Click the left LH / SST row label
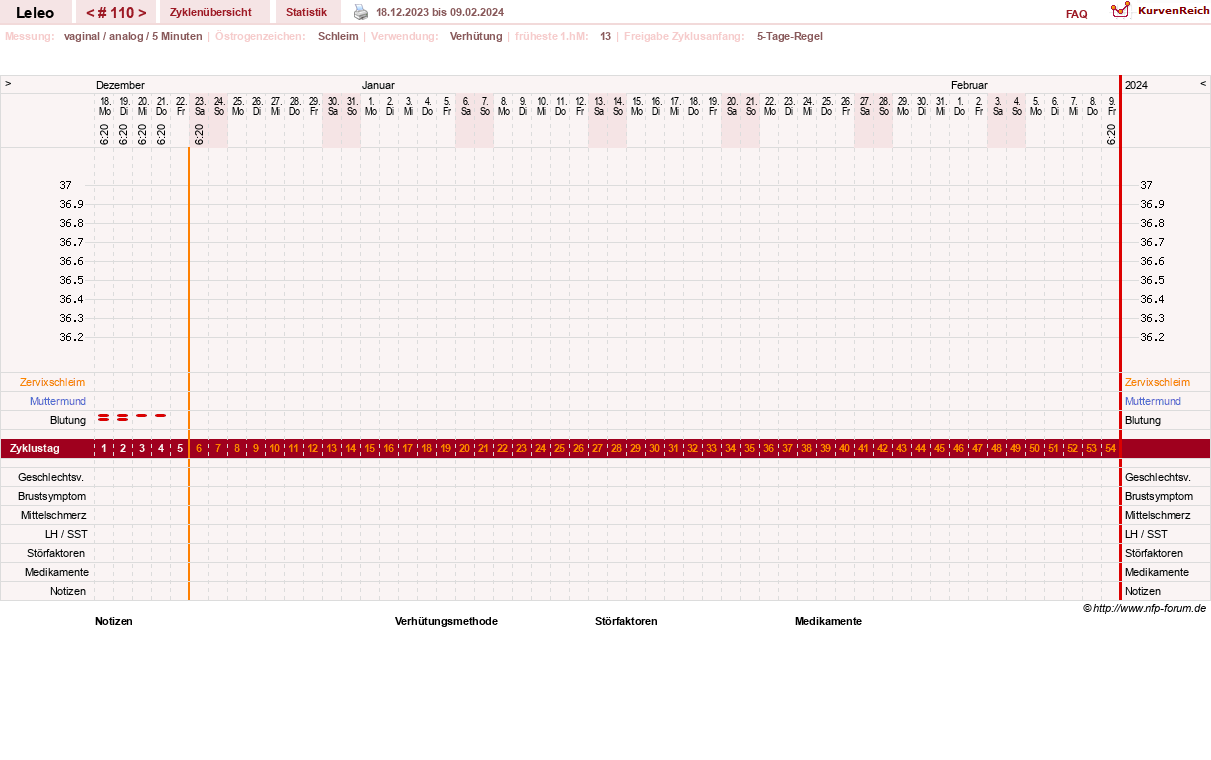Image resolution: width=1211 pixels, height=760 pixels. click(x=65, y=534)
